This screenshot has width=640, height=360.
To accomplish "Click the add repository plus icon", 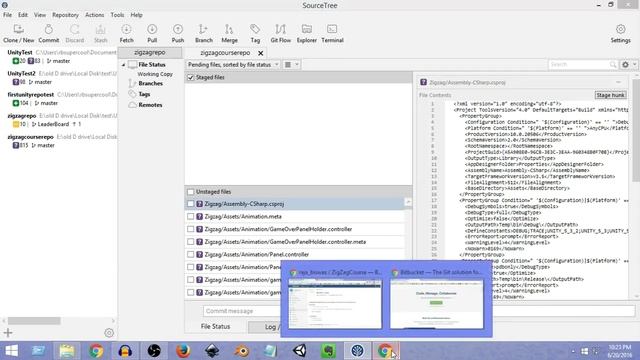I will click(8, 333).
